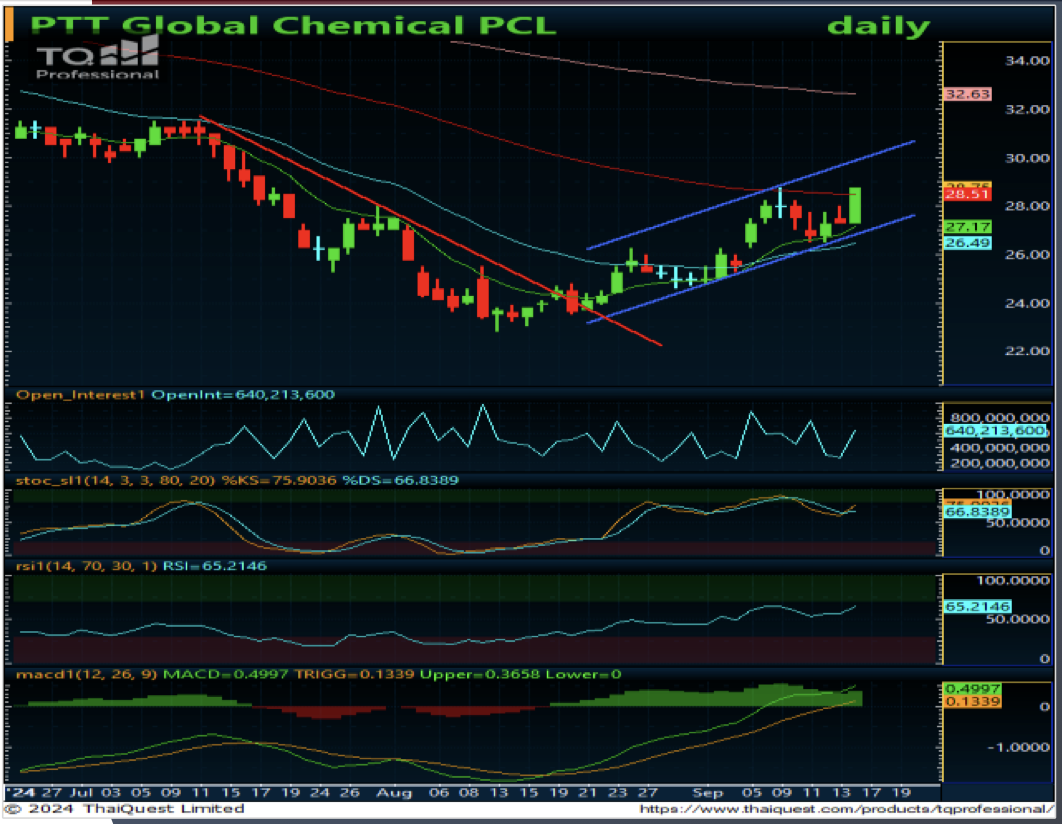Click the stoc_sl1(14, 3, 3, 80, 20) label

115,481
